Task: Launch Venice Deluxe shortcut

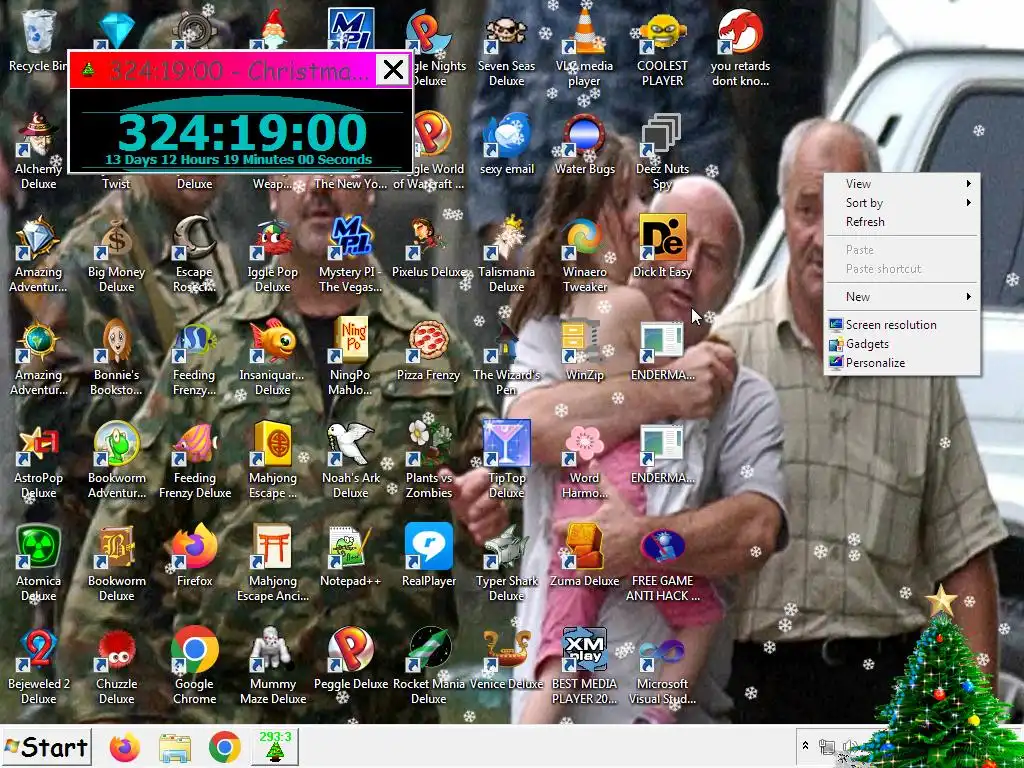Action: click(506, 658)
